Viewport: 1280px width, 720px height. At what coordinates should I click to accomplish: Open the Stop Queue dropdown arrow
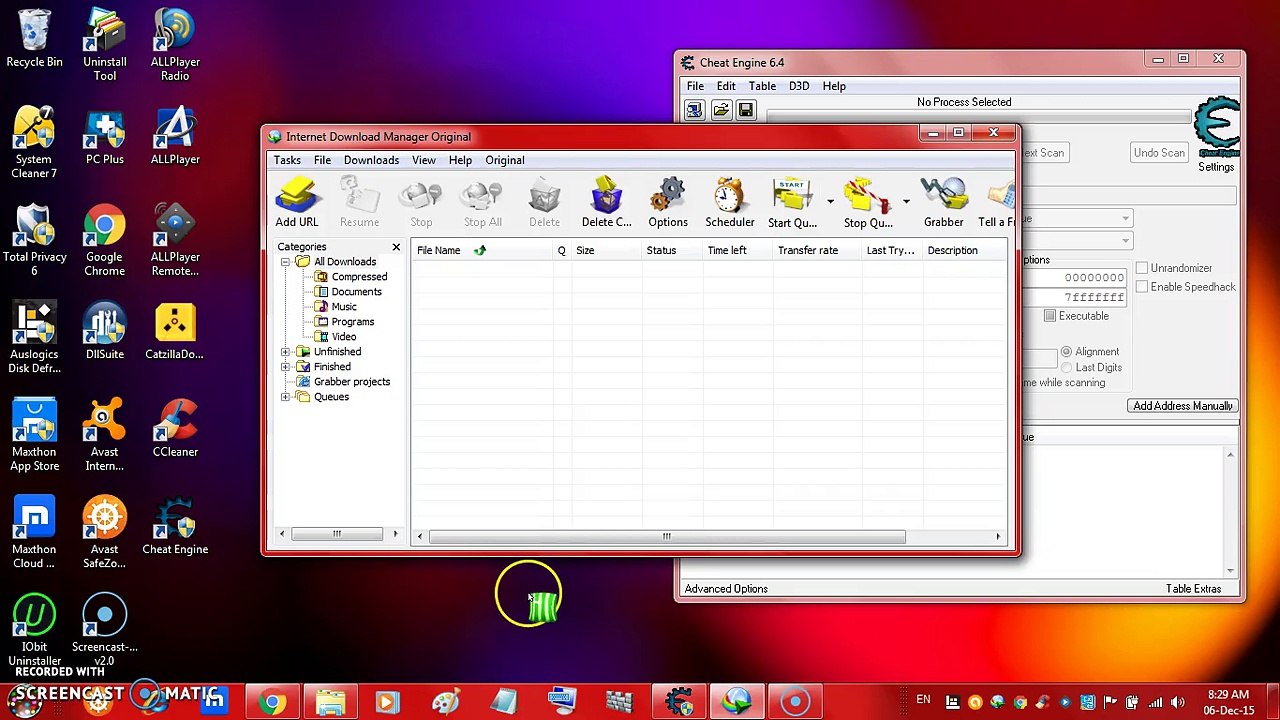click(x=906, y=202)
